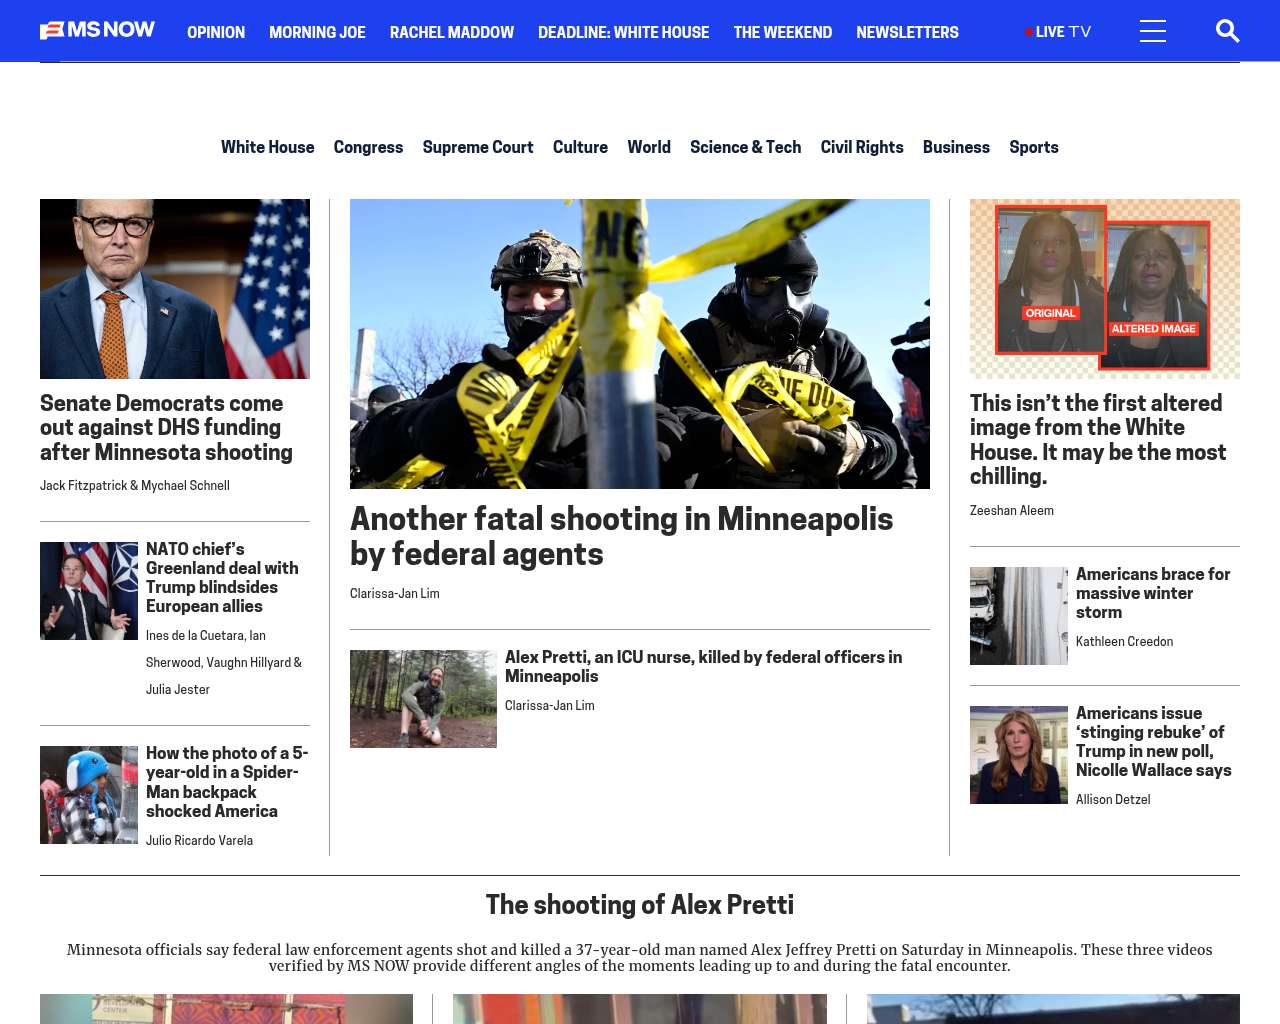Click the NATO chief article thumbnail
This screenshot has width=1280, height=1024.
point(89,591)
